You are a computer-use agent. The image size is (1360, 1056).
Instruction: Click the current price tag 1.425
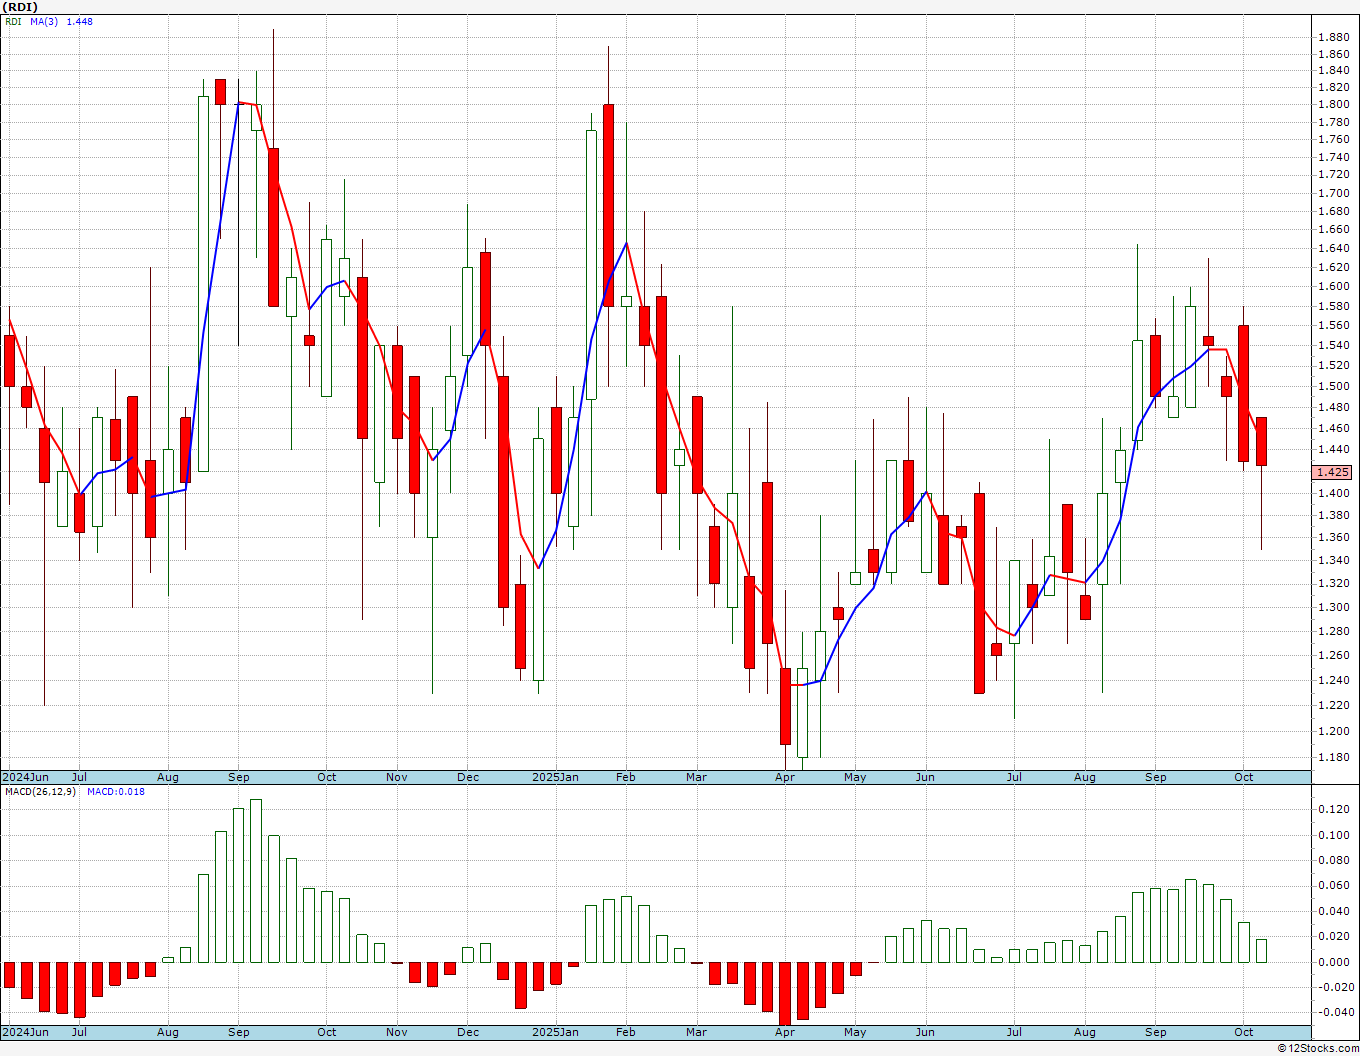(x=1332, y=472)
